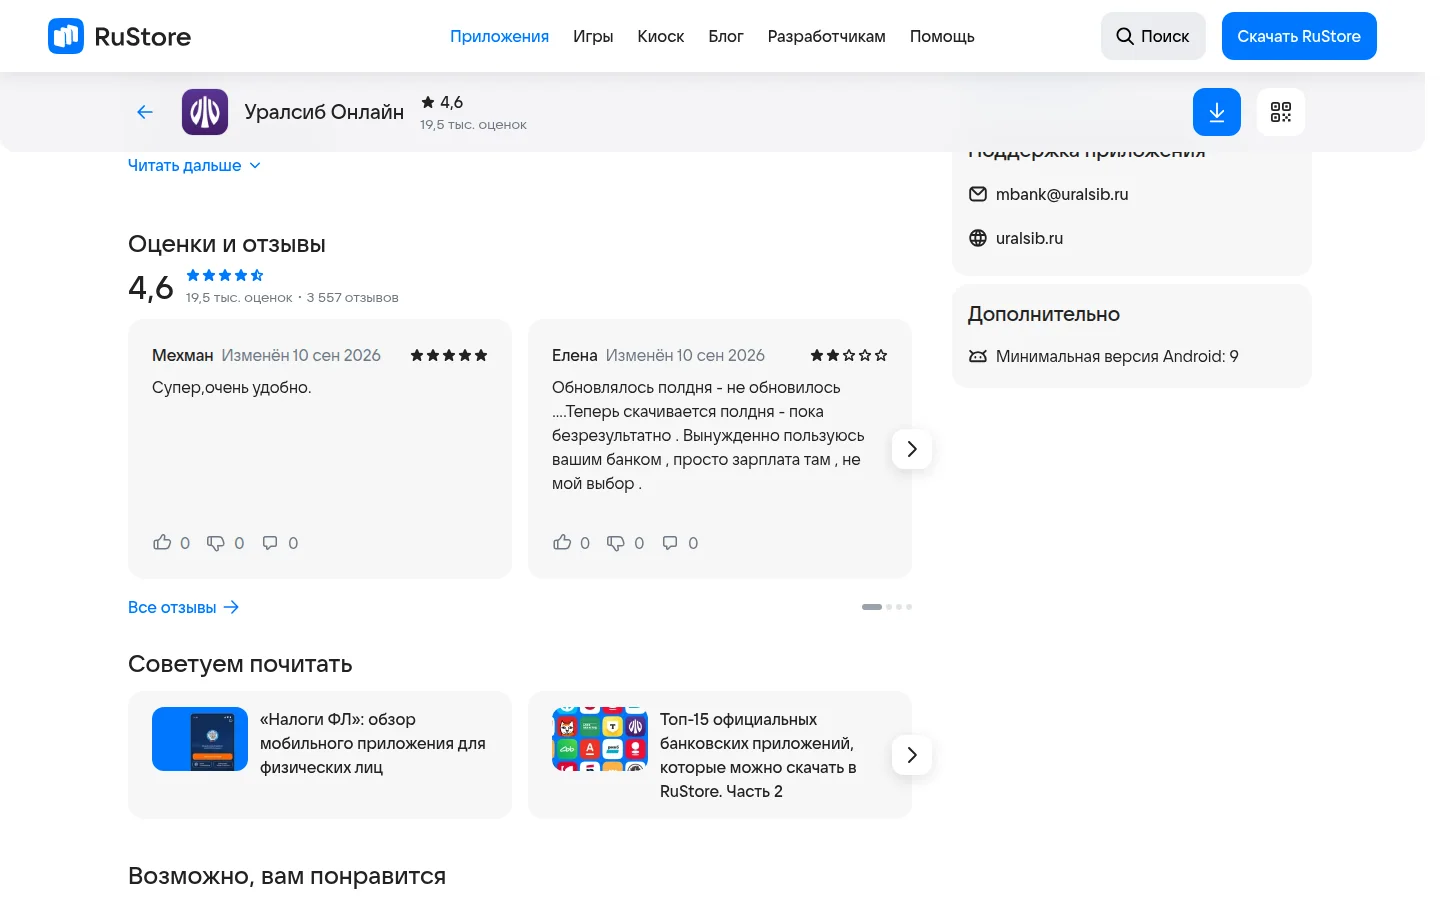Open the Помощь page
This screenshot has height=900, width=1440.
942,36
